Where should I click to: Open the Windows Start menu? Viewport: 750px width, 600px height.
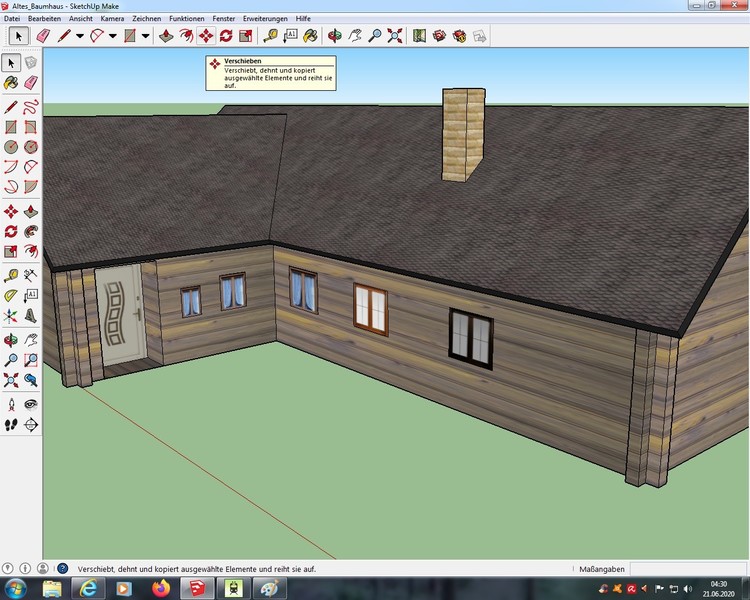(x=16, y=588)
